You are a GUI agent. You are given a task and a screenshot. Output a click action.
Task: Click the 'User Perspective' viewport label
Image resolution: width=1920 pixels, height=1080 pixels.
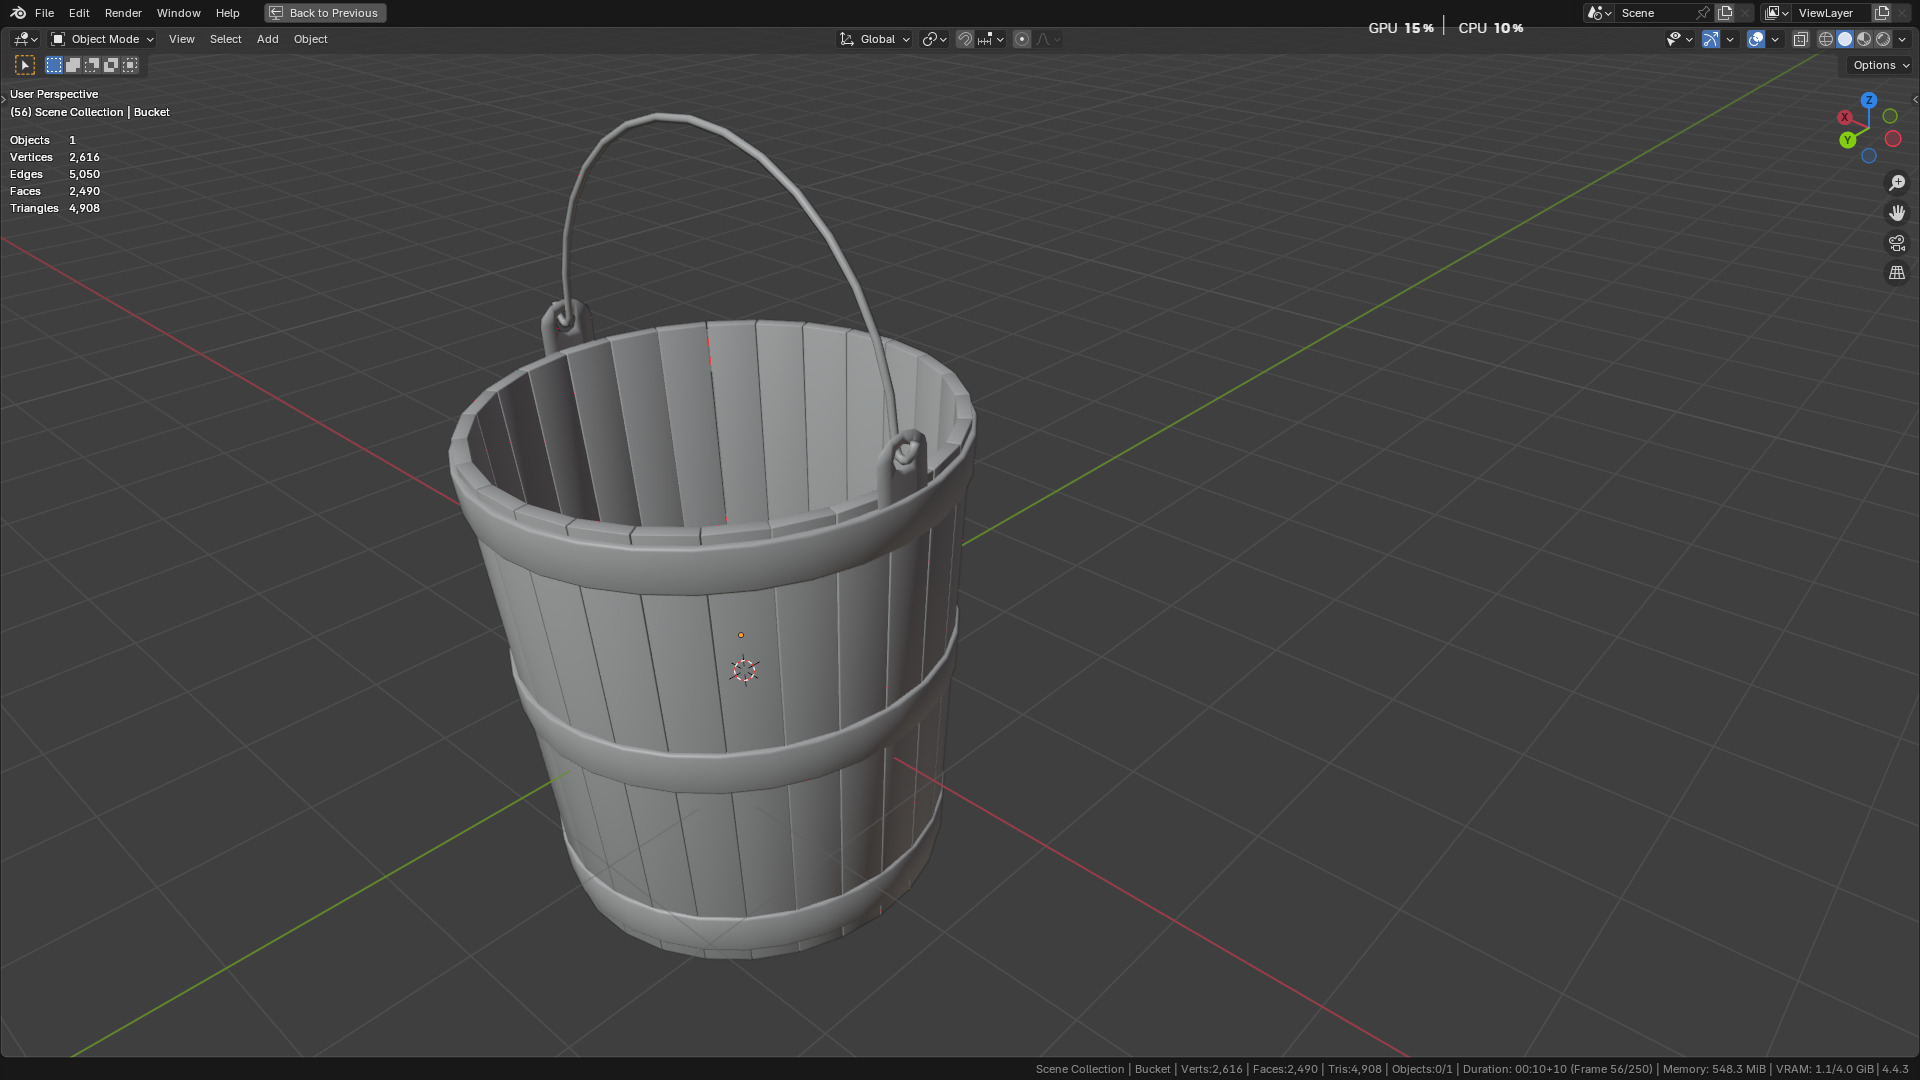(x=54, y=94)
